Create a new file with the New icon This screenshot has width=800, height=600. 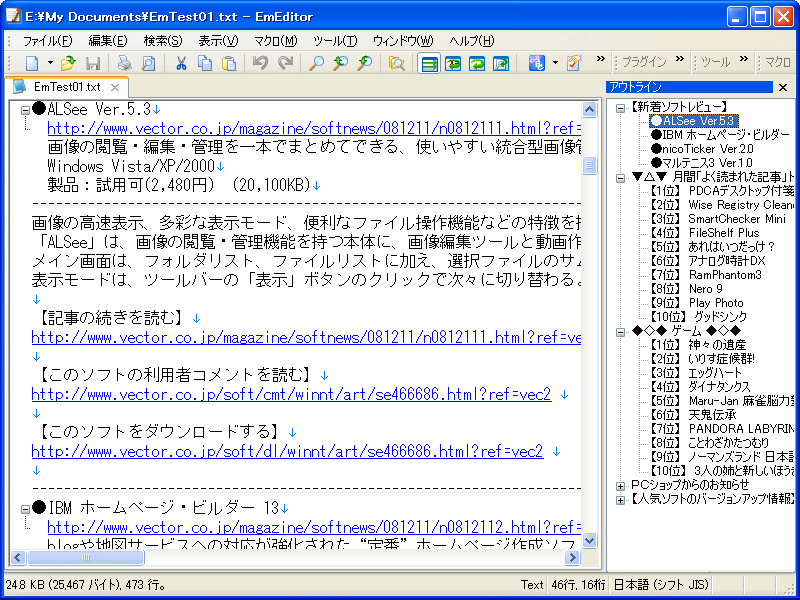point(32,63)
